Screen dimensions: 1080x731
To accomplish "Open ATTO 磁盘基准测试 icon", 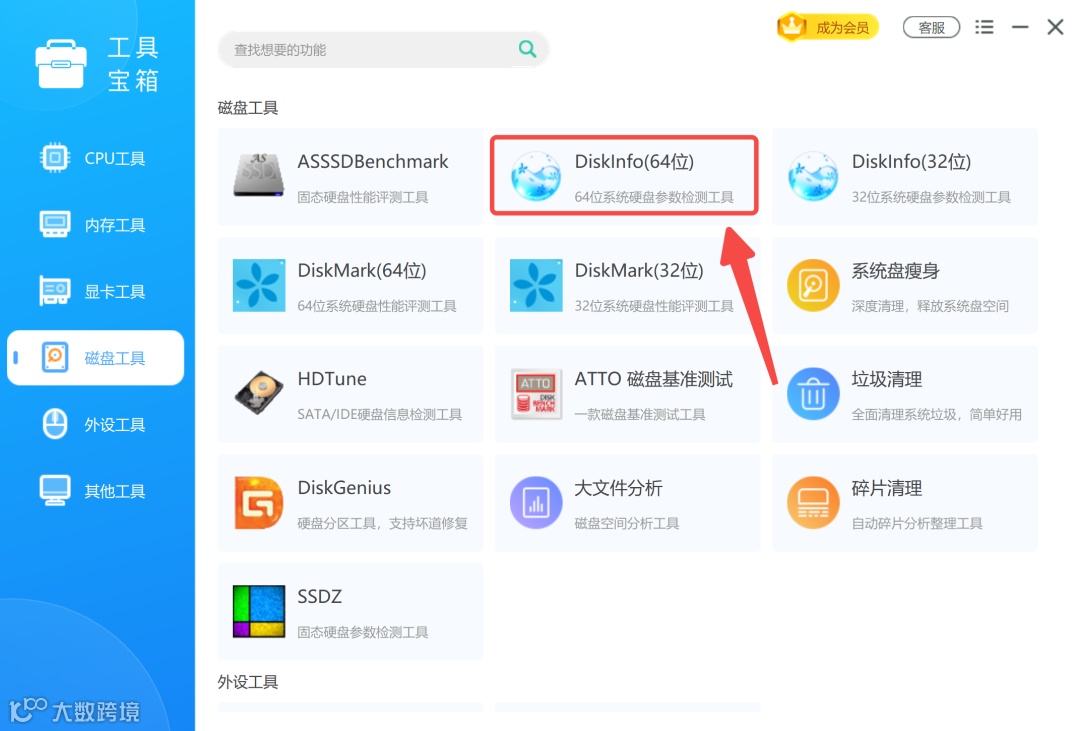I will tap(536, 394).
